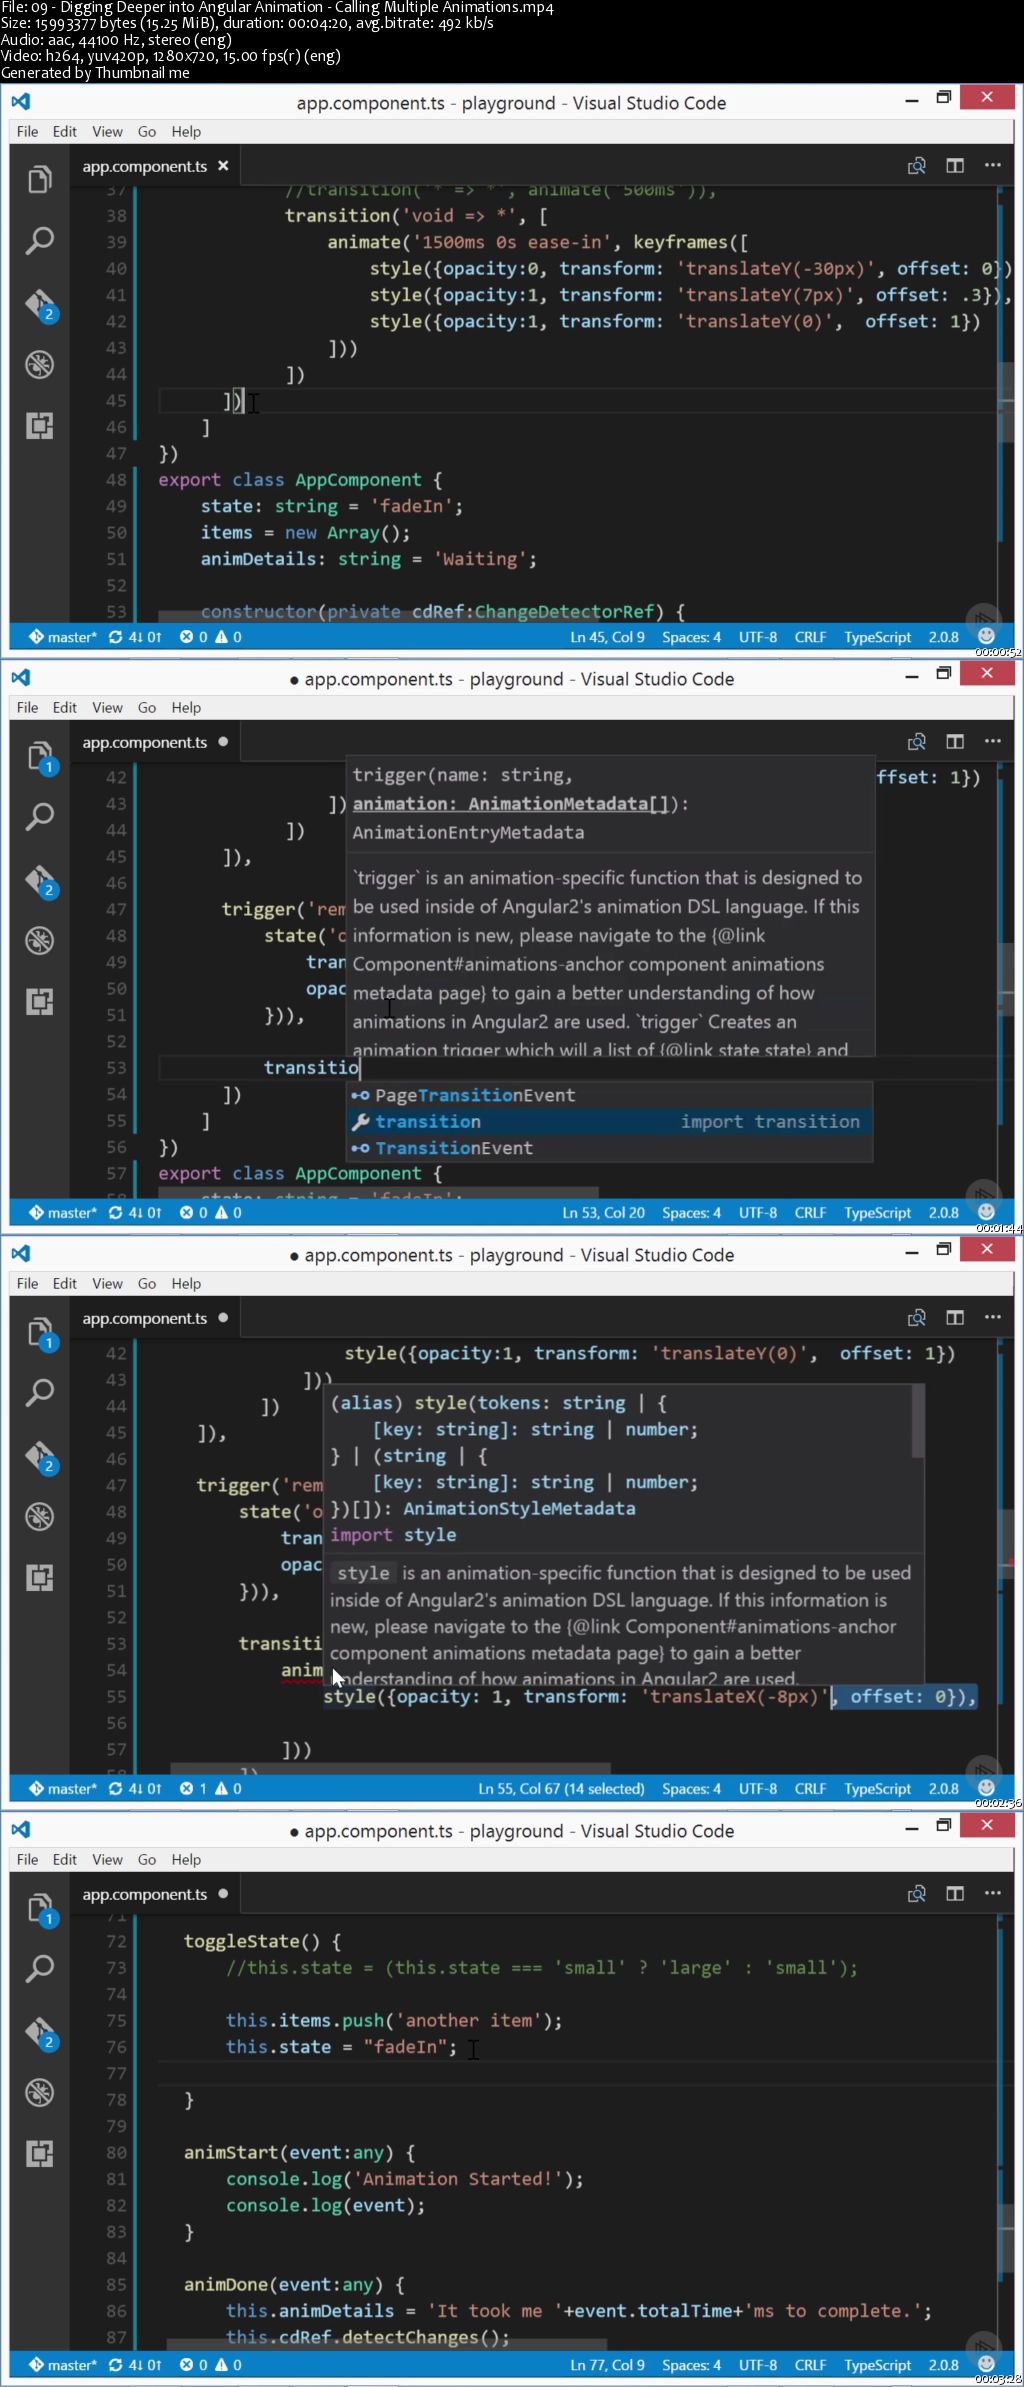The image size is (1024, 2387).
Task: Click vertical scrollbar of first window editor
Action: coord(1005,400)
